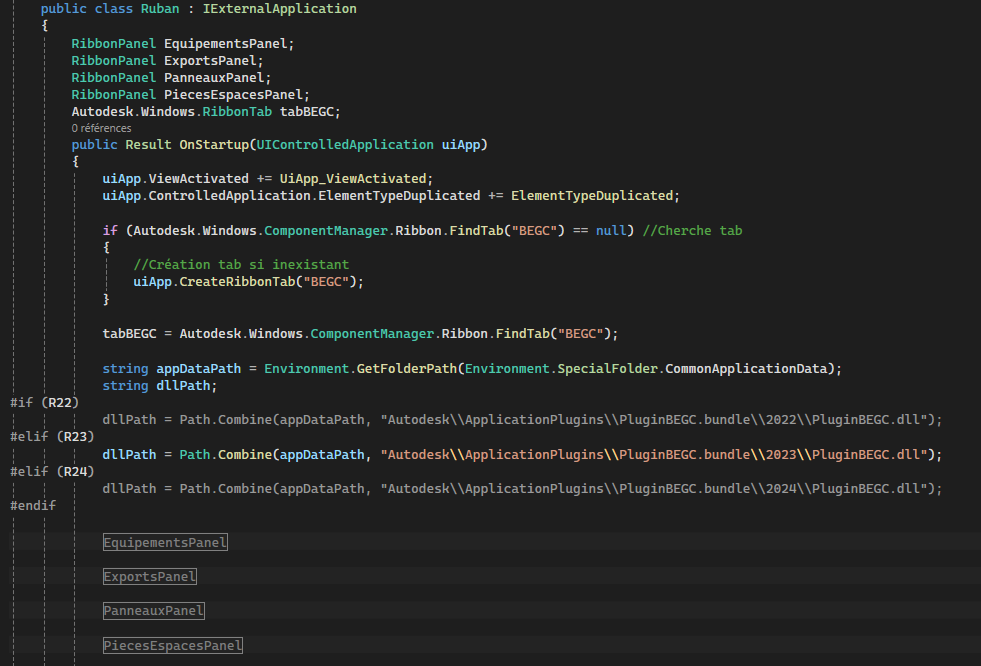Click the CreateRibbonTab method call

(x=230, y=282)
